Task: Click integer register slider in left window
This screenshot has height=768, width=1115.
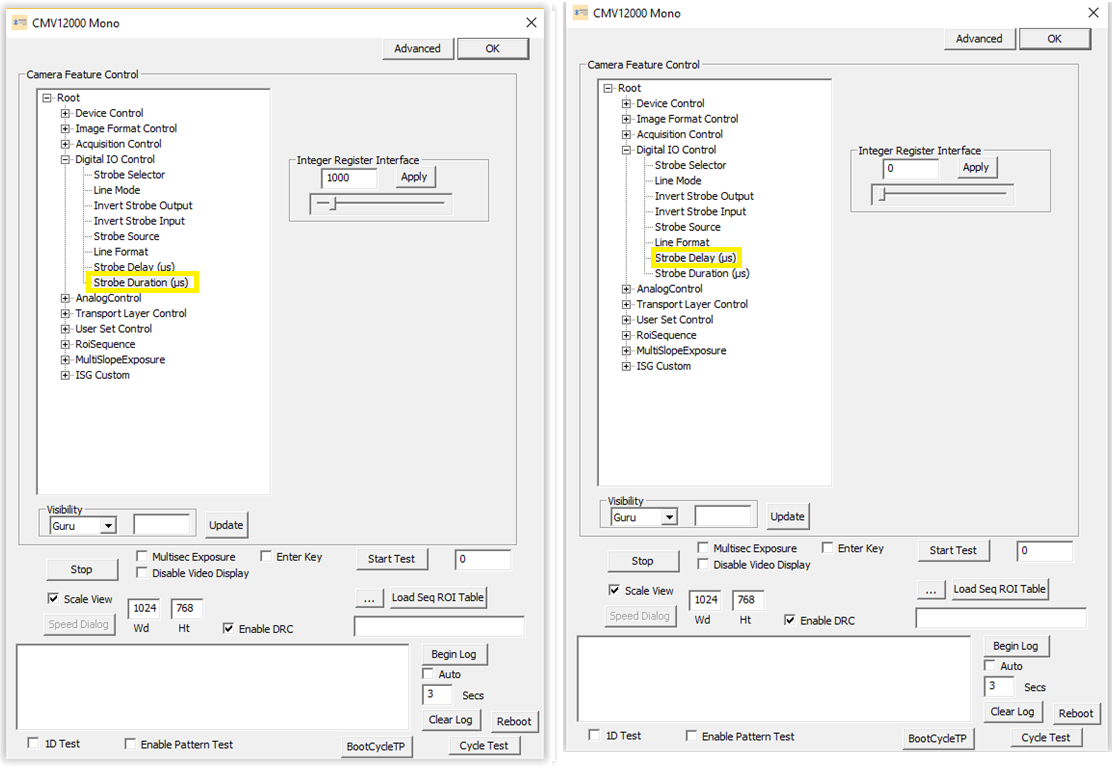Action: (x=380, y=204)
